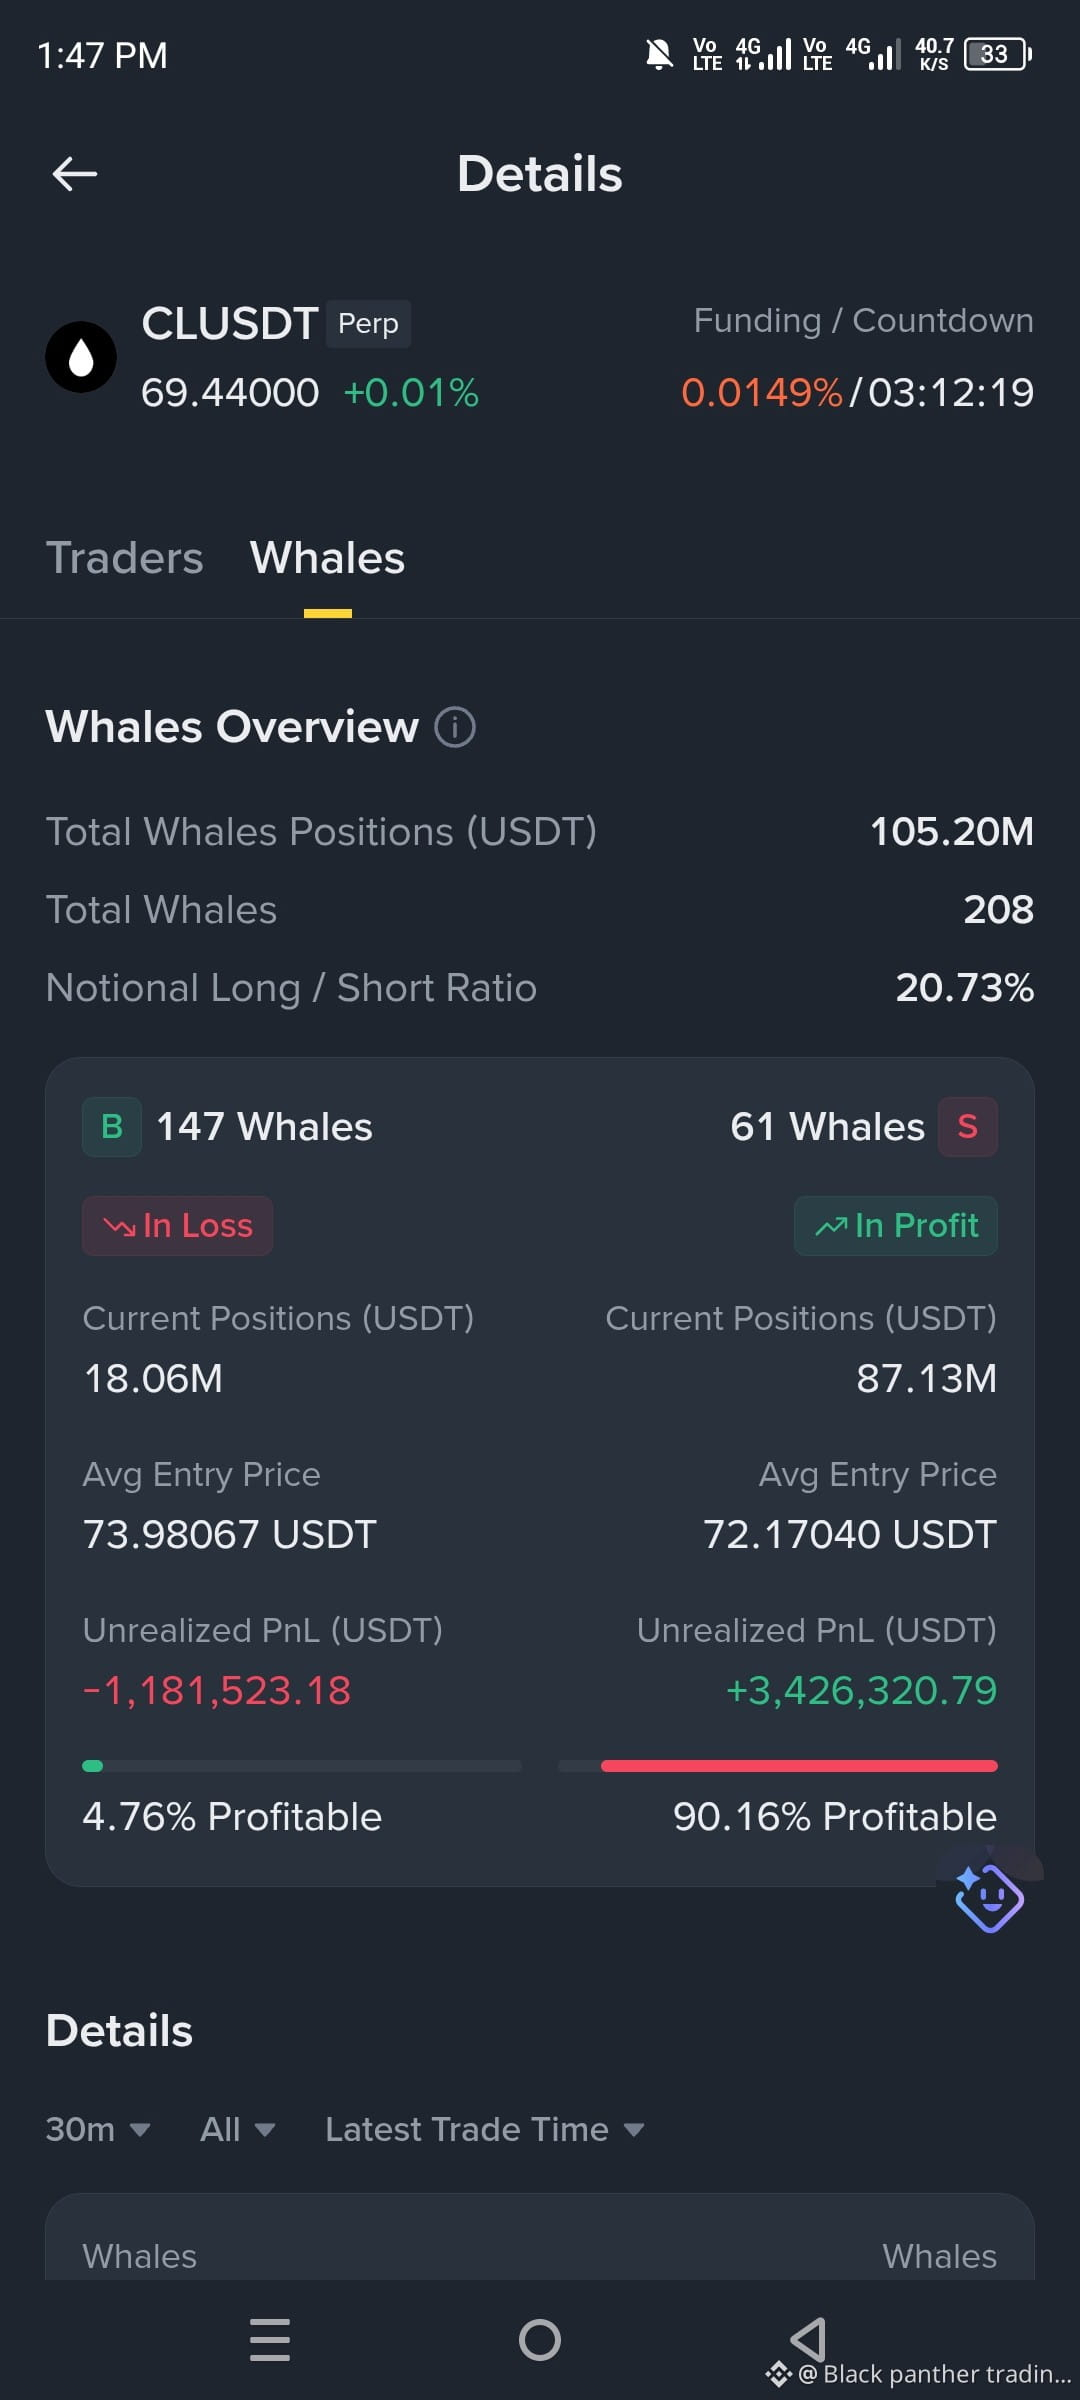The image size is (1080, 2400).
Task: Tap the green B buy badge
Action: pos(112,1127)
